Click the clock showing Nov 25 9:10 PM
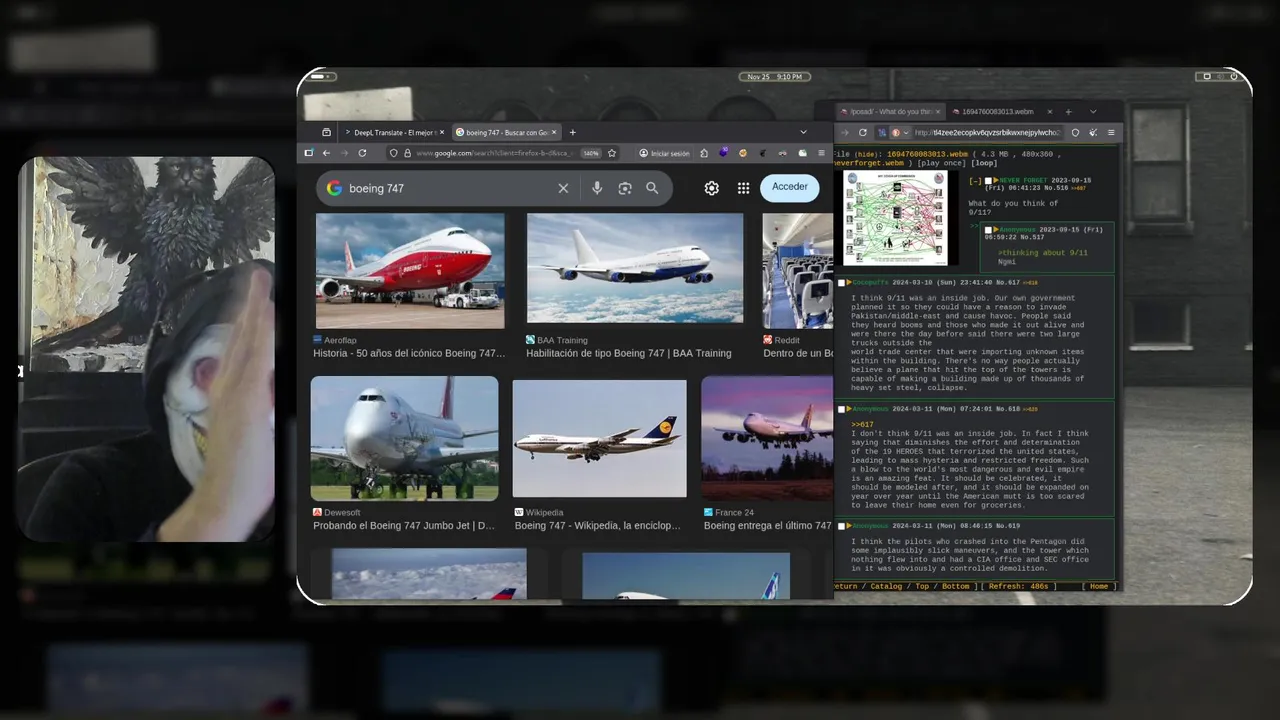This screenshot has width=1280, height=720. [x=774, y=76]
